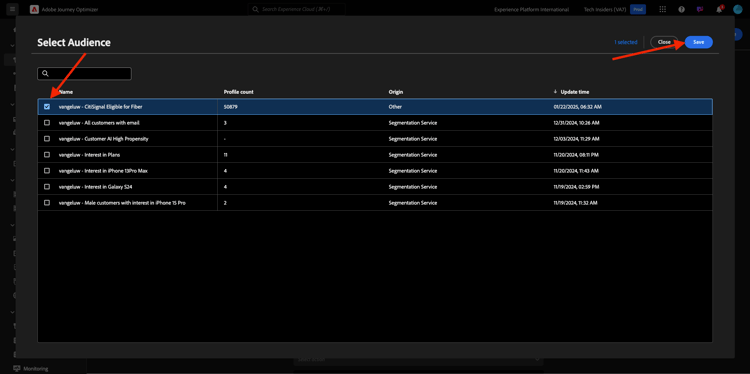Click the Adobe logo in the header
750x374 pixels.
point(34,9)
